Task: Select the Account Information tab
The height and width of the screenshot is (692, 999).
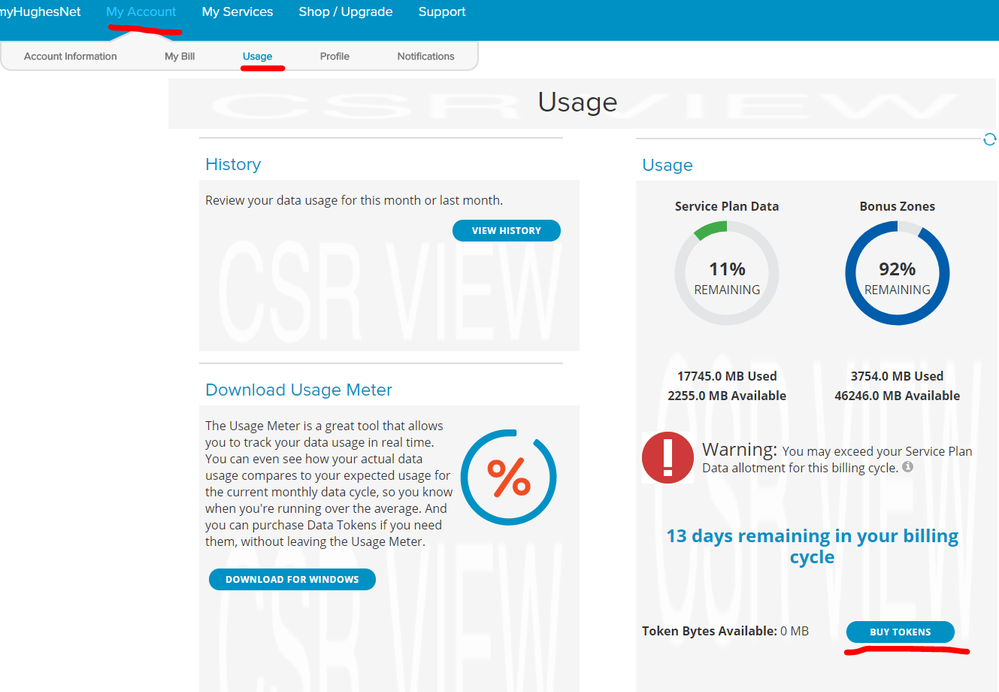Action: (x=70, y=56)
